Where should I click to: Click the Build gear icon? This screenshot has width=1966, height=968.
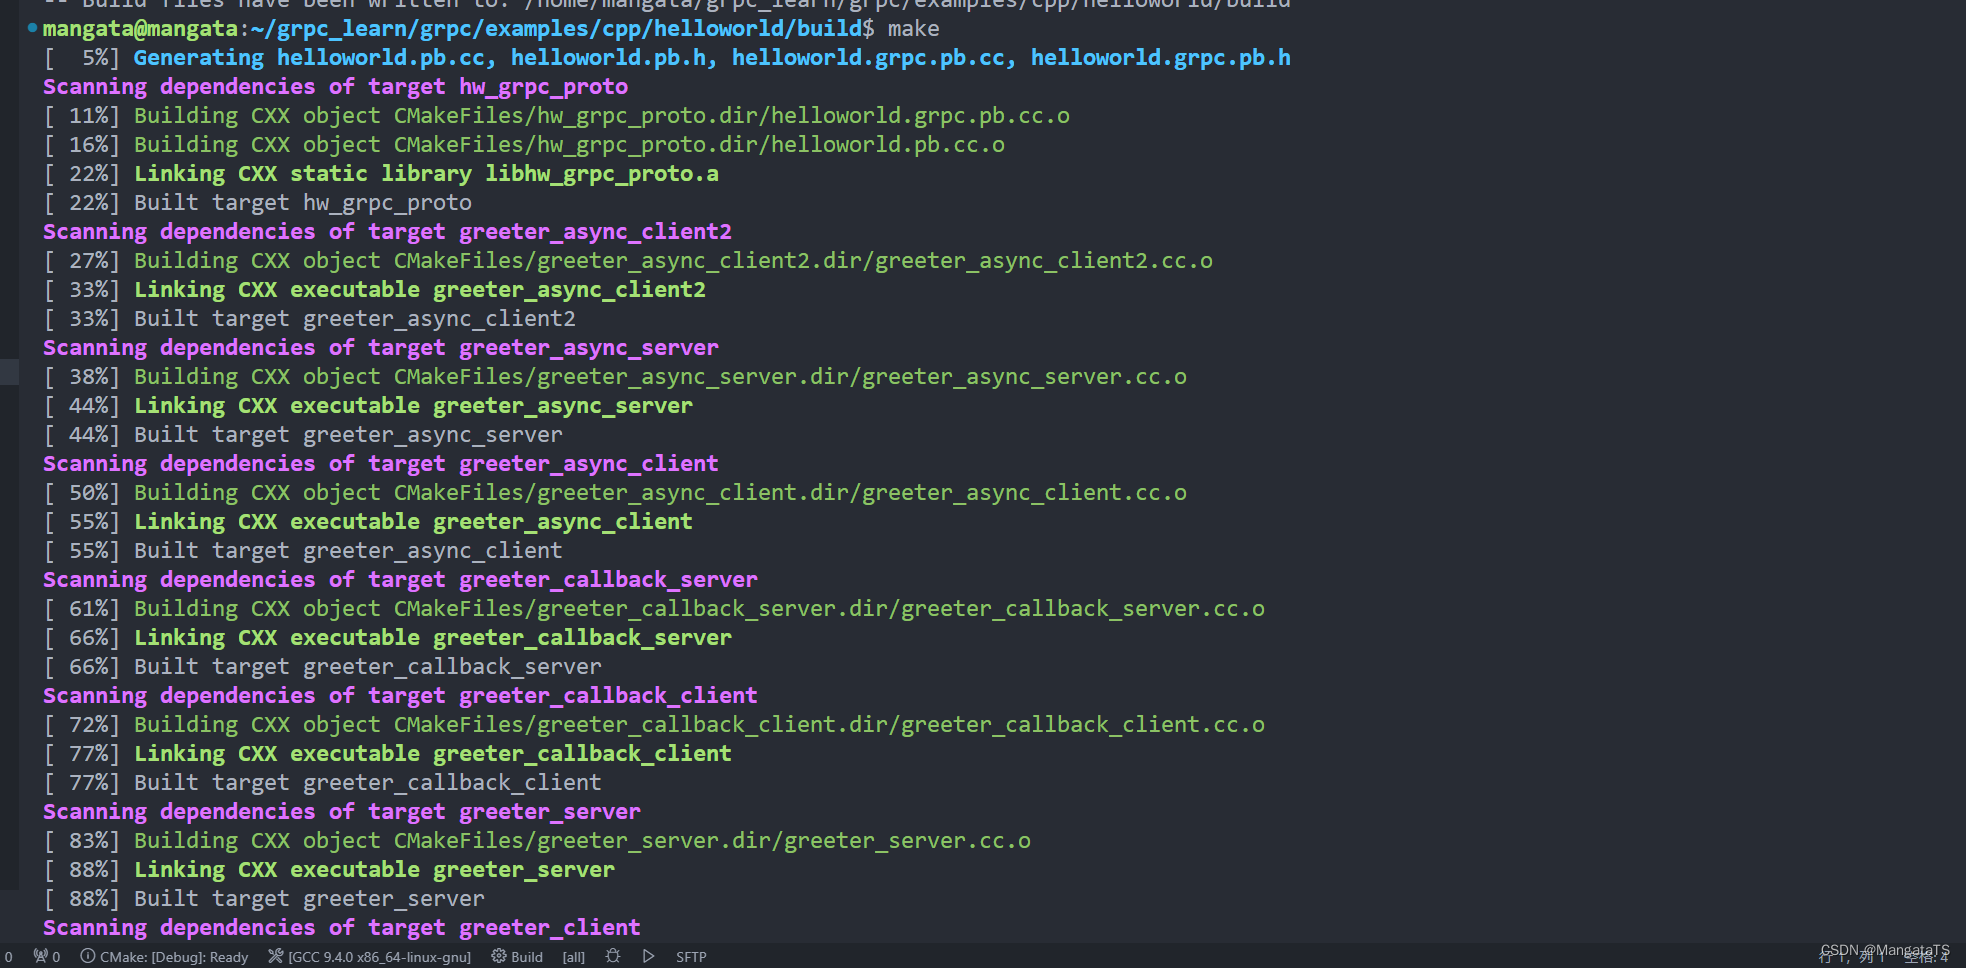click(x=499, y=956)
